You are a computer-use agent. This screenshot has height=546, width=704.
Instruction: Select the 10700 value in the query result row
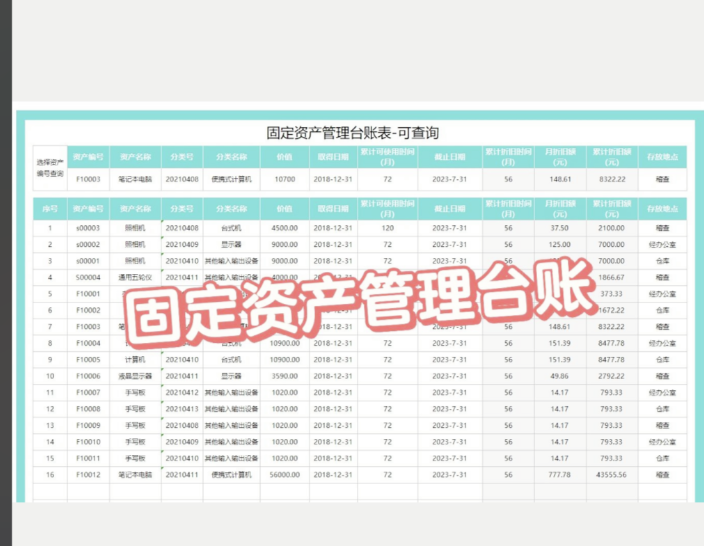pos(284,179)
